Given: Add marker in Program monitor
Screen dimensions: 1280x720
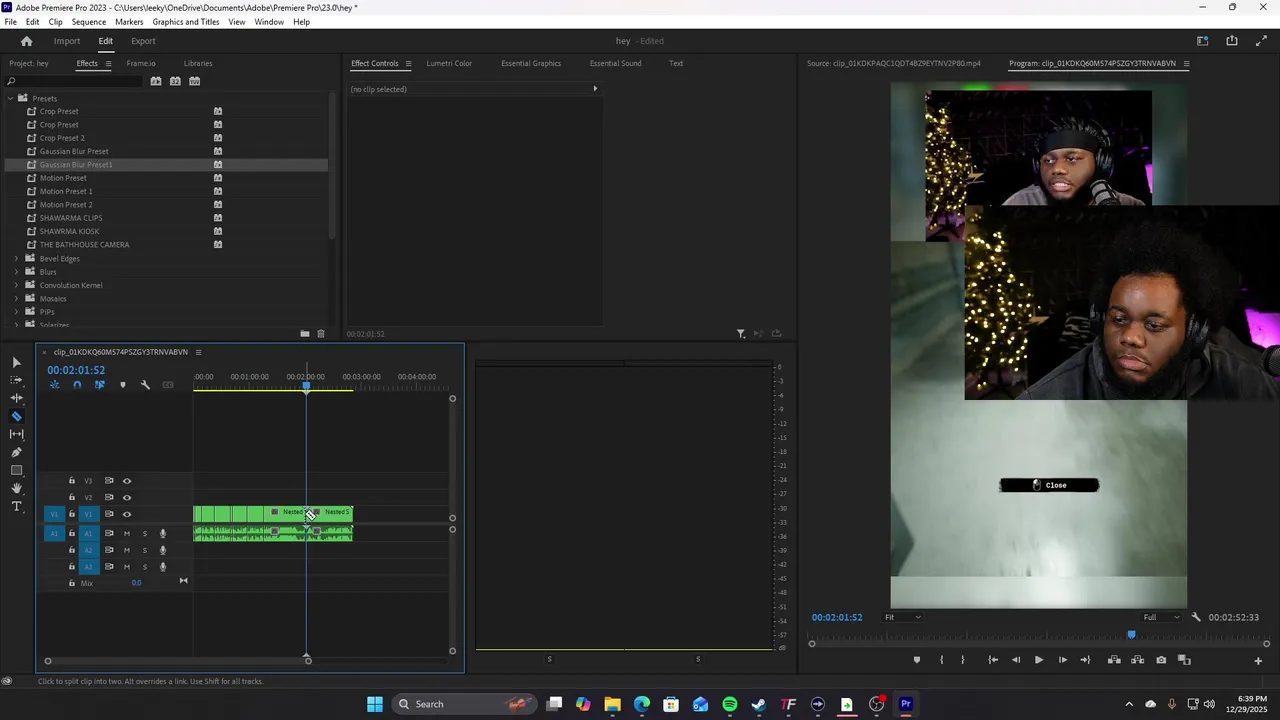Looking at the screenshot, I should click(x=917, y=660).
